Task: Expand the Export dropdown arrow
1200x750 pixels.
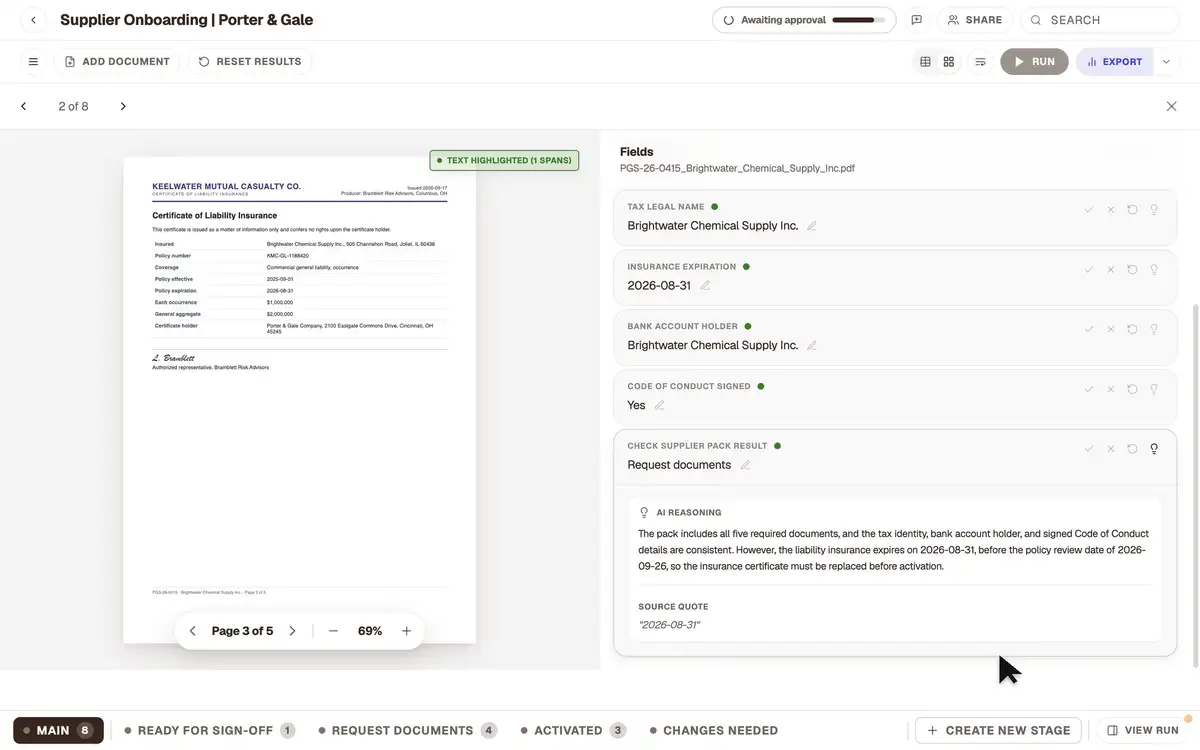Action: tap(1166, 62)
